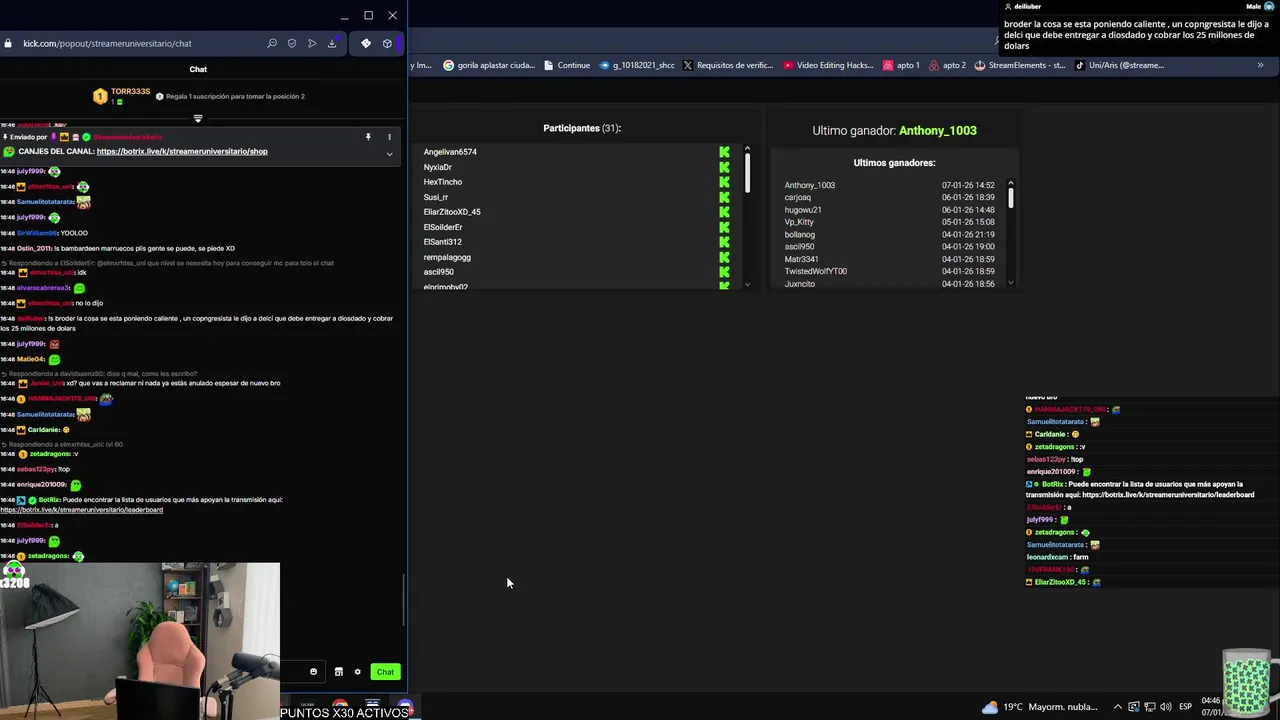Click winner bollanog in Ultimos ganadores
Image resolution: width=1280 pixels, height=720 pixels.
point(800,235)
